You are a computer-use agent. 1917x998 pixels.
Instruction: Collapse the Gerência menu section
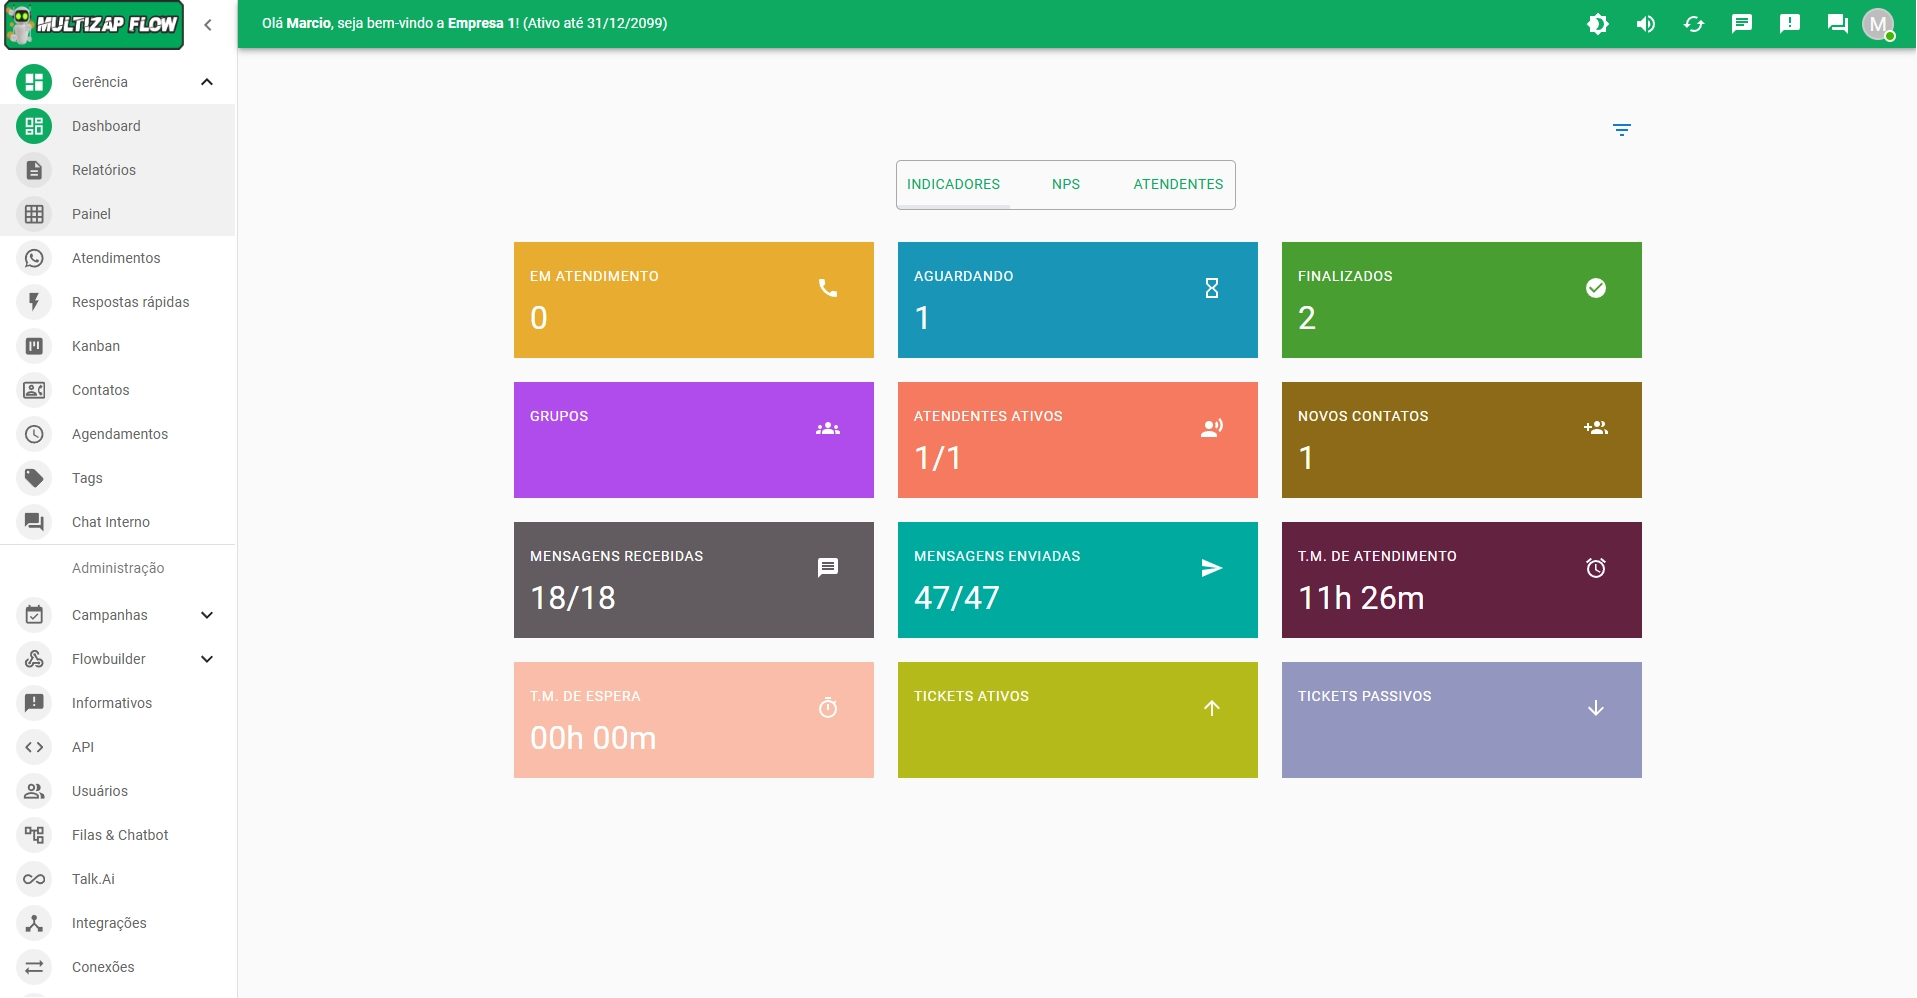tap(207, 82)
